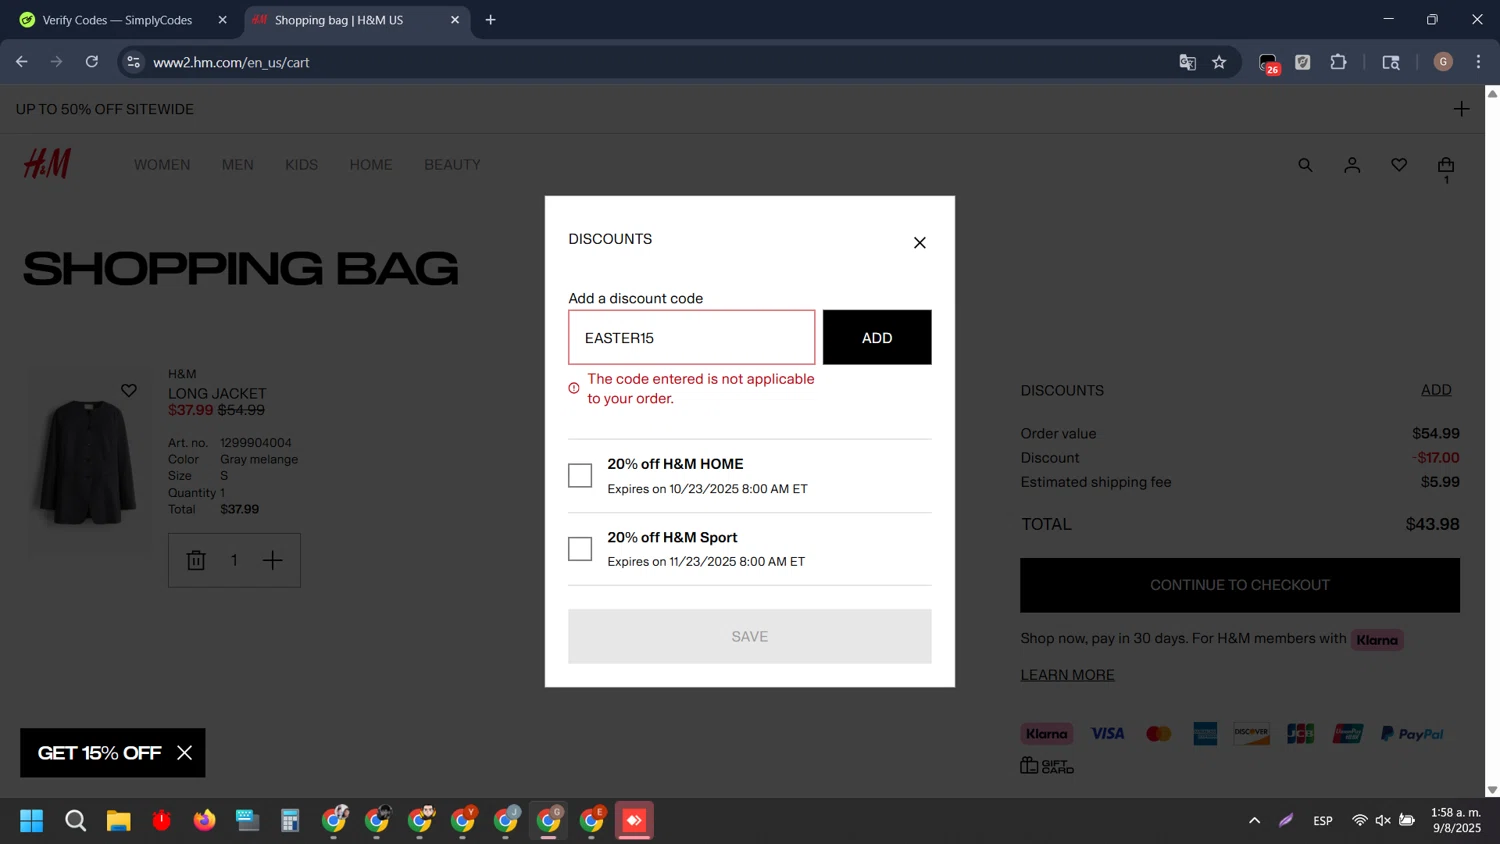
Task: Click the Klarna payment logo
Action: pyautogui.click(x=1047, y=734)
